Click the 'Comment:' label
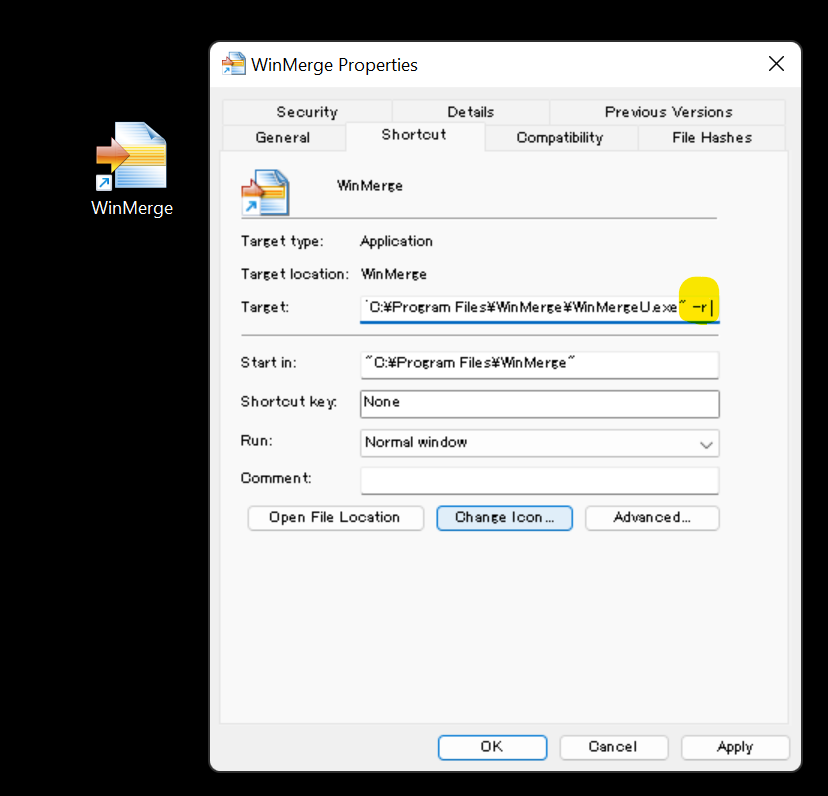This screenshot has height=796, width=828. [x=276, y=478]
